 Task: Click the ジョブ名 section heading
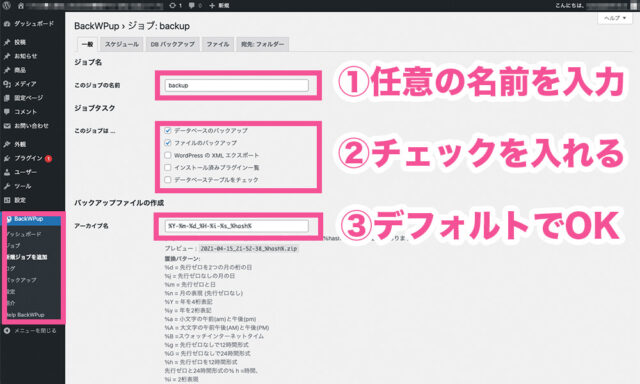[88, 62]
